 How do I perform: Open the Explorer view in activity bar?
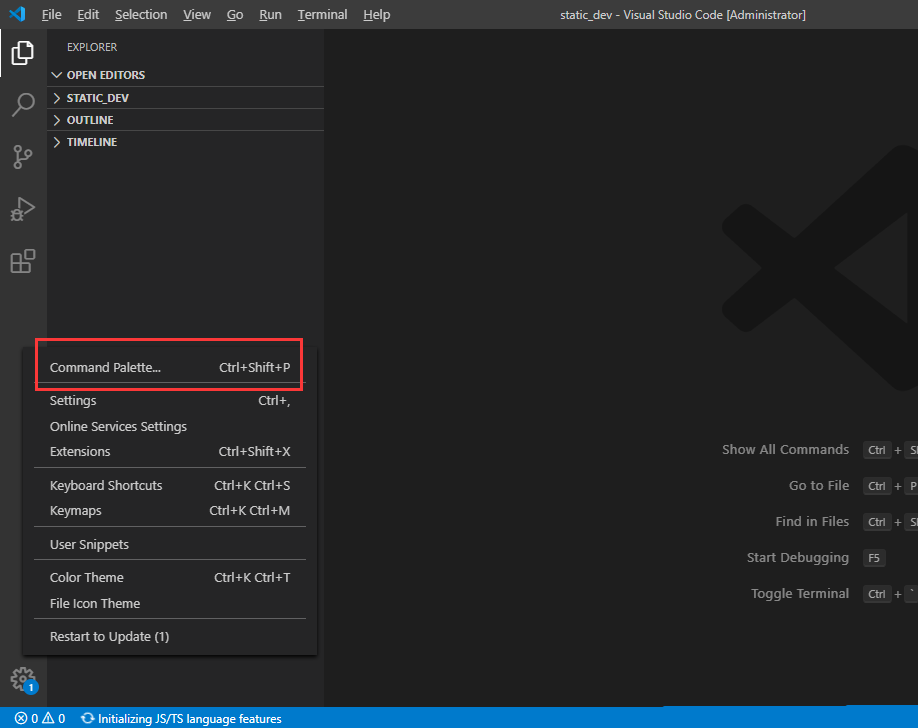(23, 53)
